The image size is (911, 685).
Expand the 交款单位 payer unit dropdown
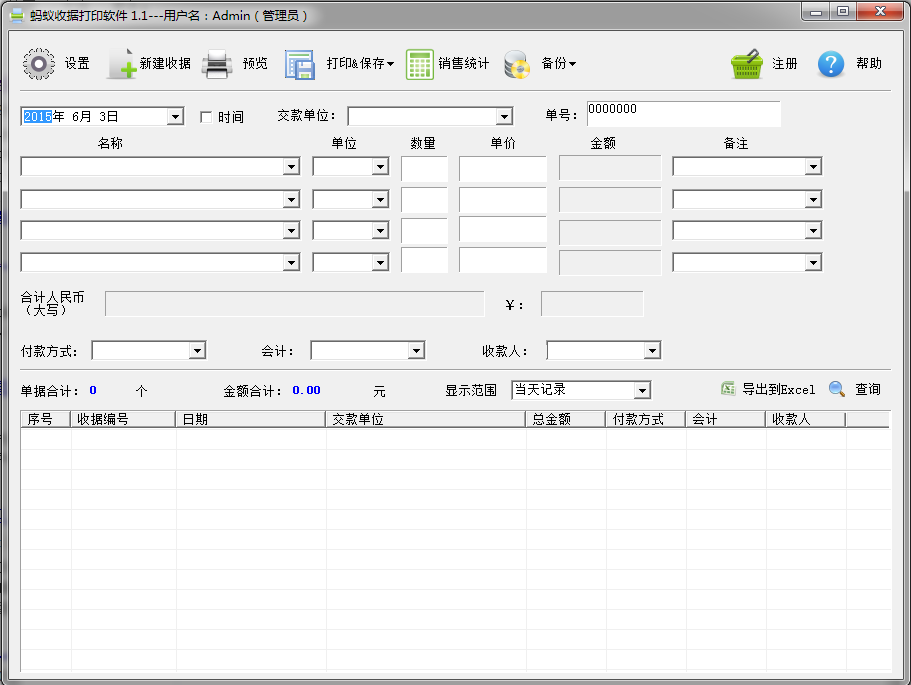pyautogui.click(x=502, y=114)
